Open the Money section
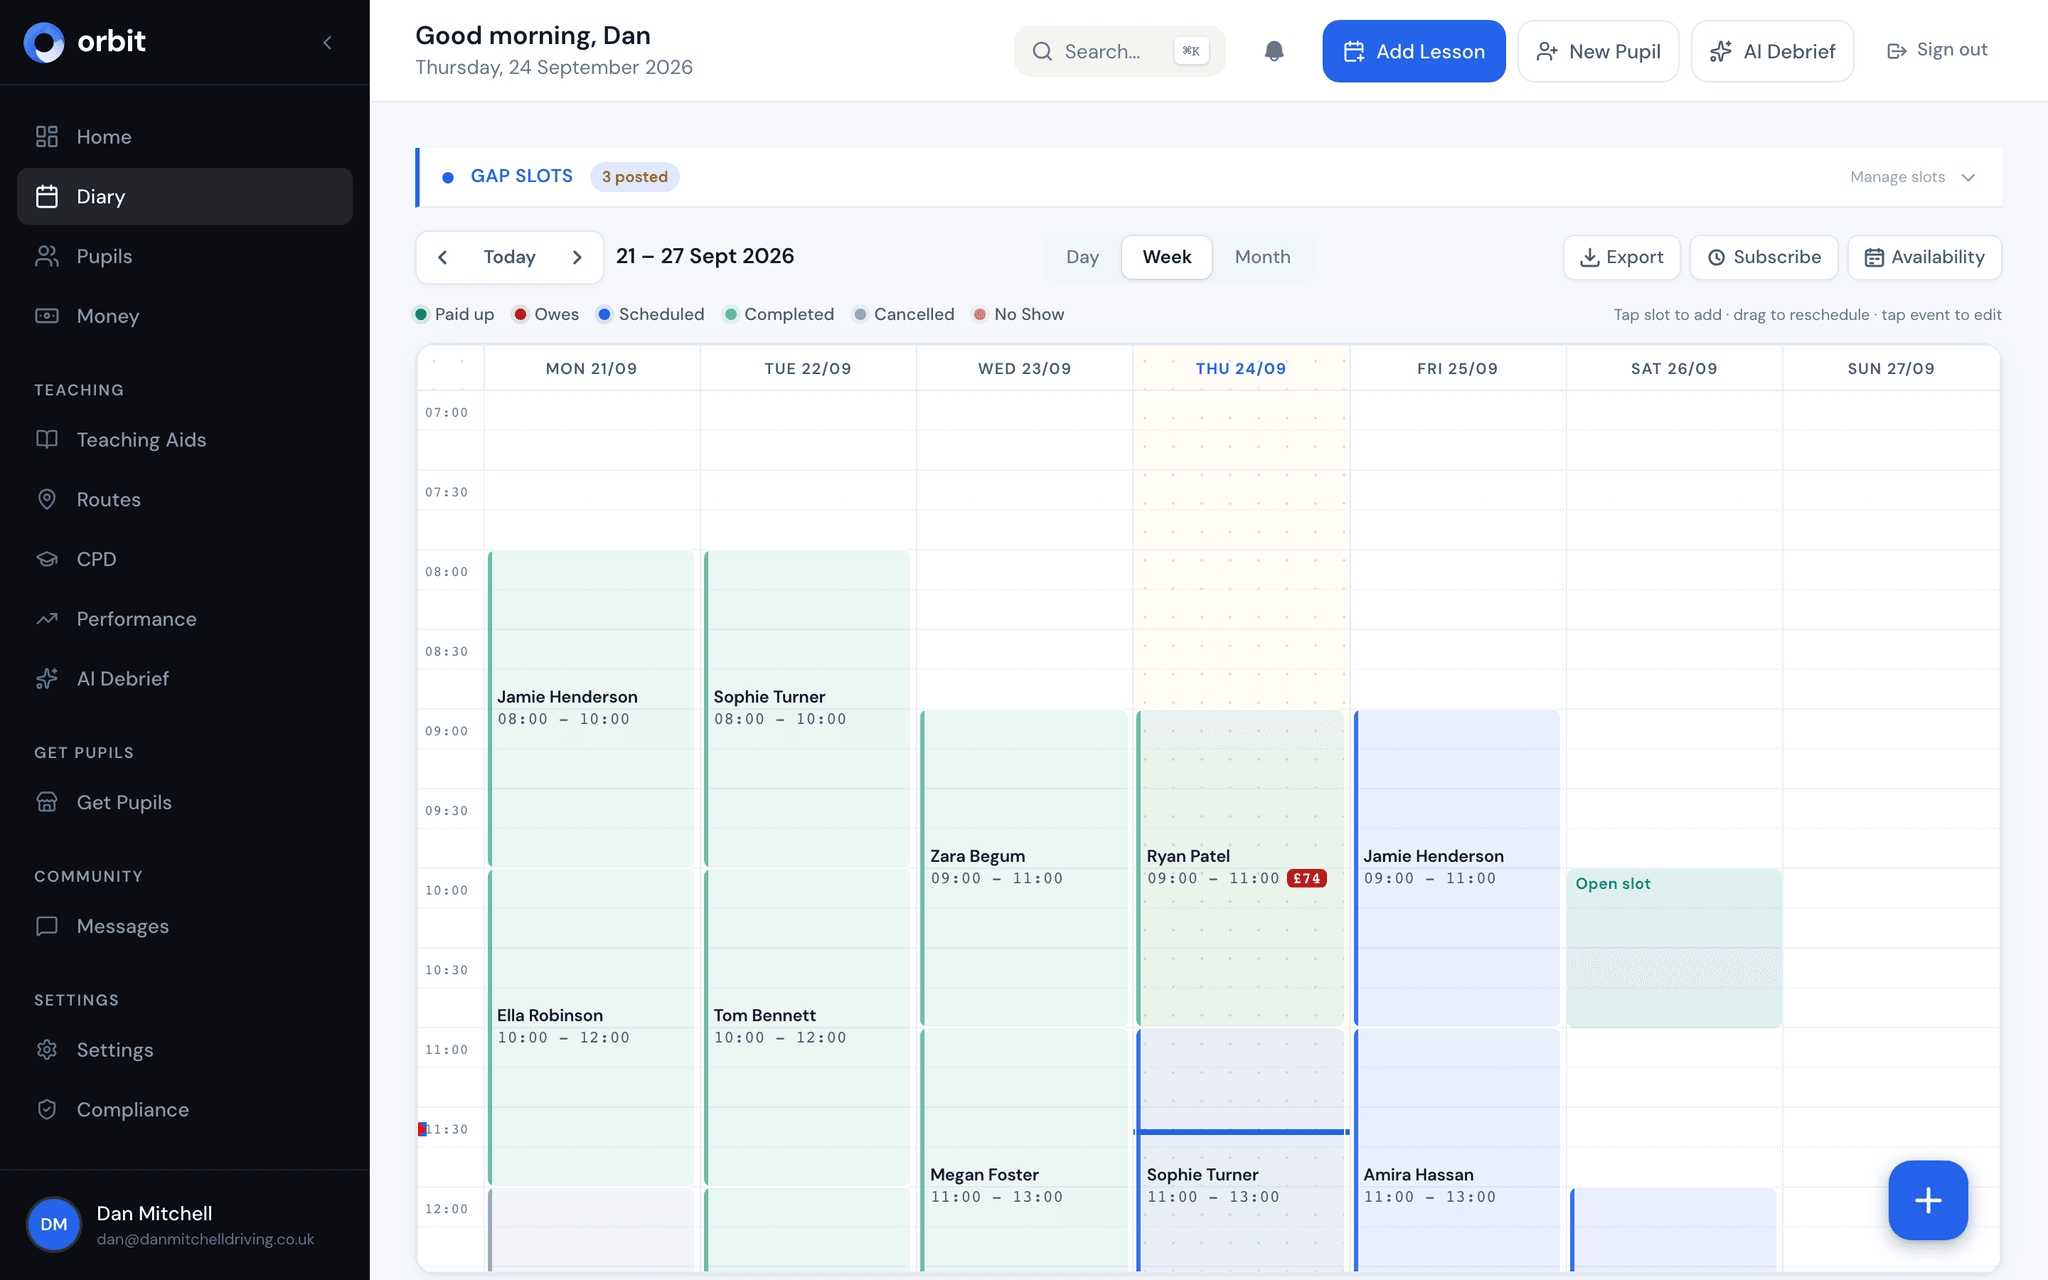The image size is (2048, 1280). click(185, 316)
